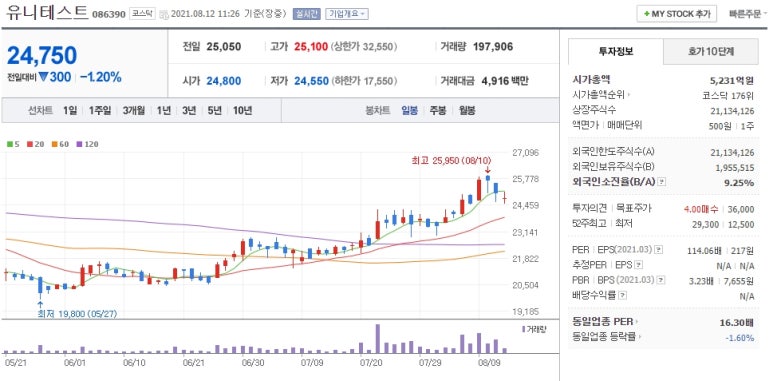Click the 실시간 badge button
This screenshot has height=381, width=773.
coord(306,14)
